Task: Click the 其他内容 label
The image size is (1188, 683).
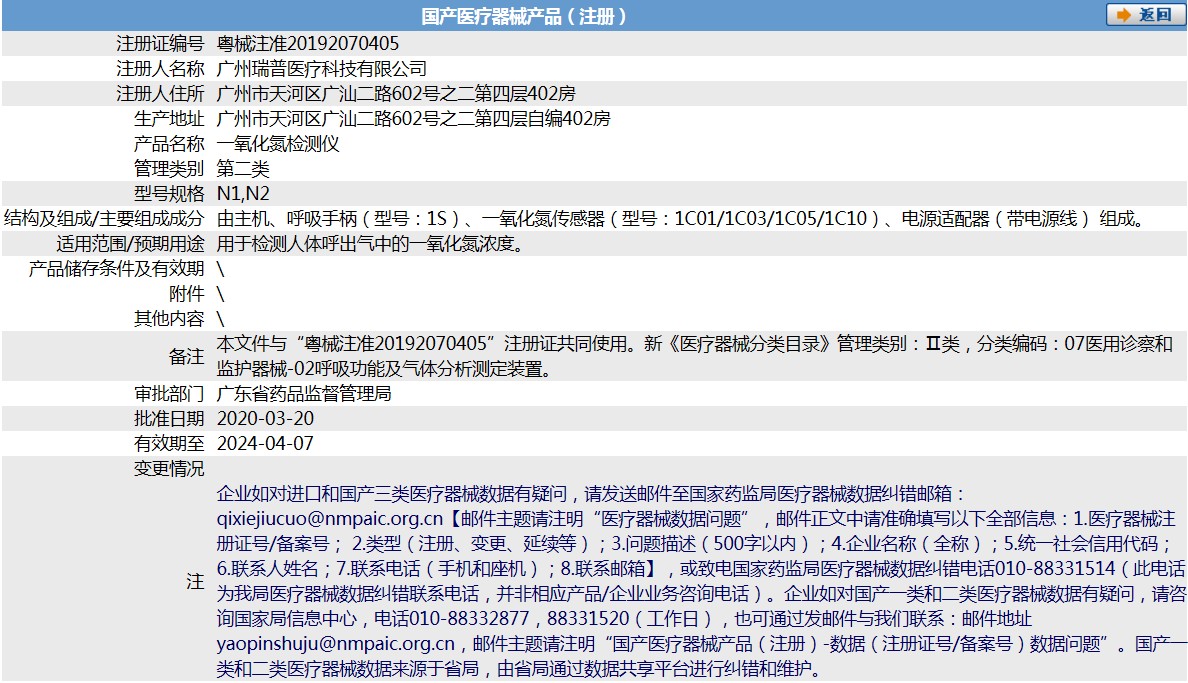Action: tap(169, 318)
